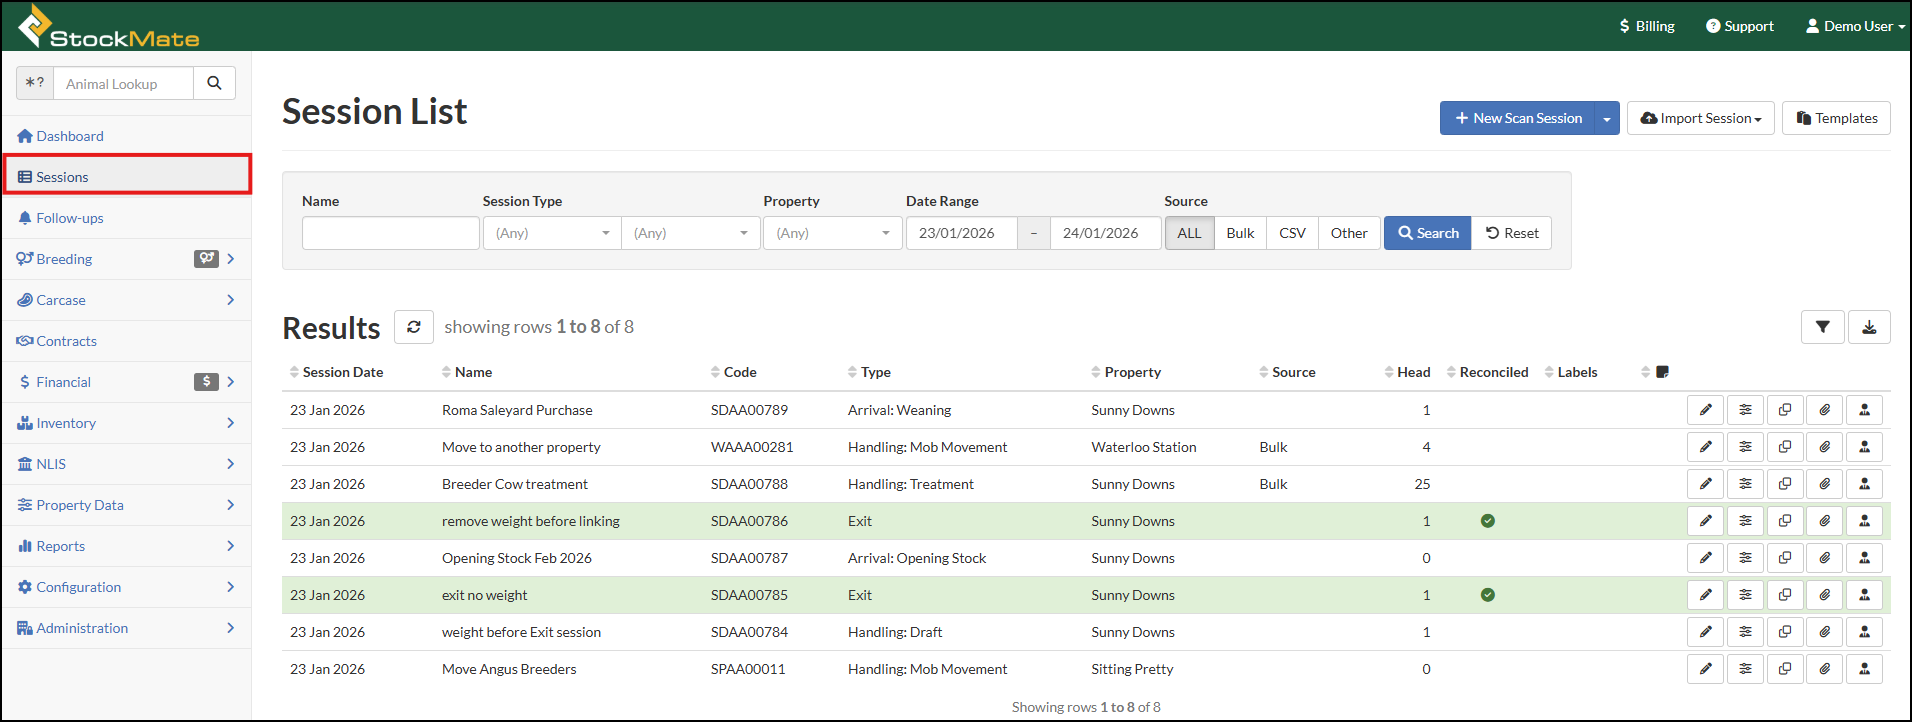Screen dimensions: 1912x722
Task: Open the Demo User menu
Action: click(1855, 26)
